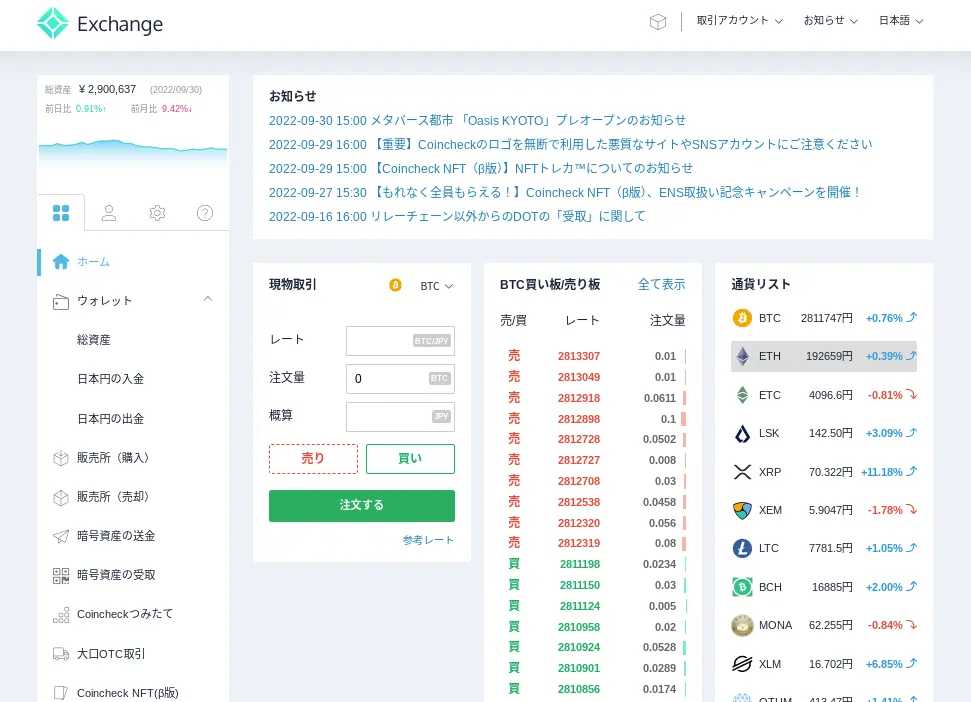
Task: Open 日本円の出金 in the sidebar
Action: pyautogui.click(x=110, y=419)
